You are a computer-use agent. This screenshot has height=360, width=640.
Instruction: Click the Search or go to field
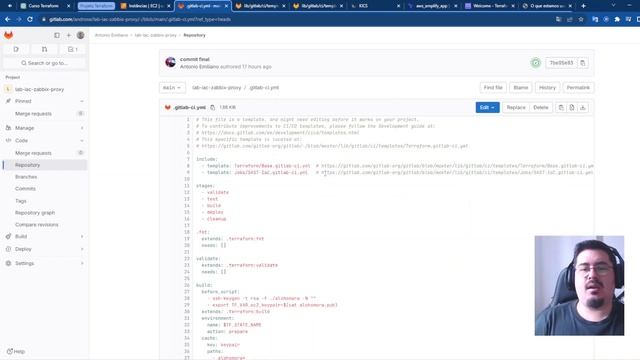point(44,63)
